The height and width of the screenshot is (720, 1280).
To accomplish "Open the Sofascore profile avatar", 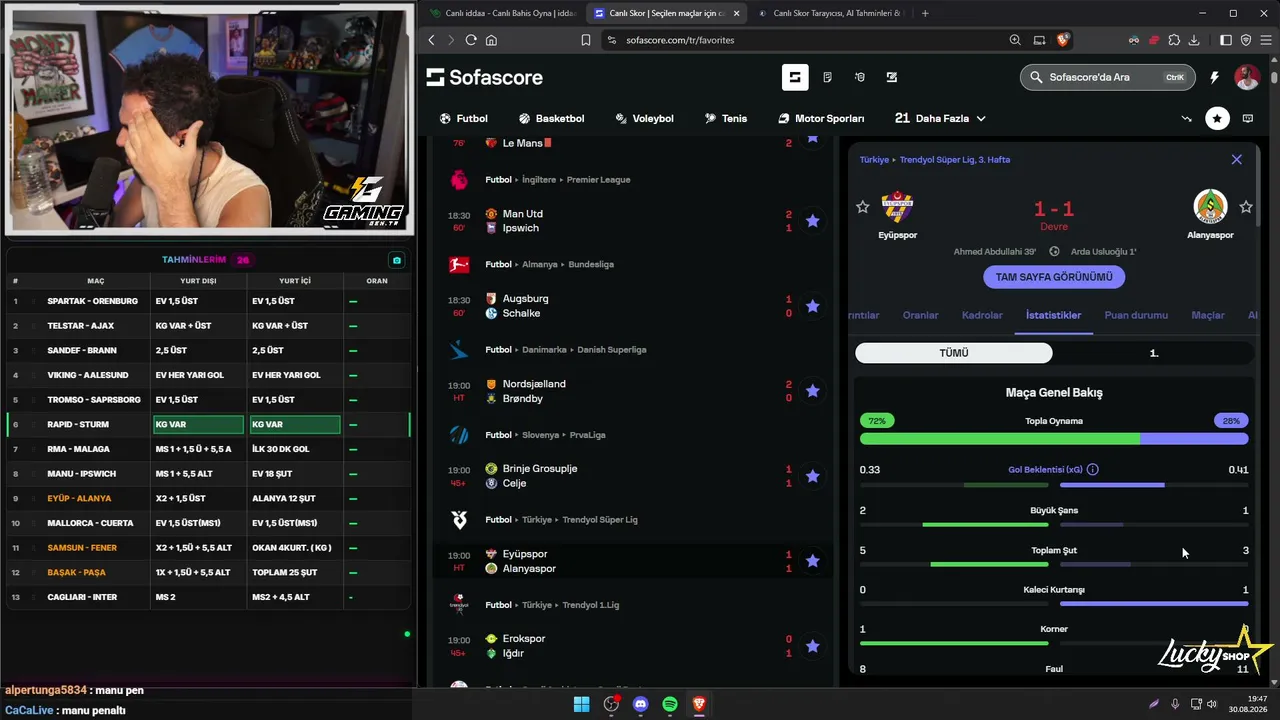I will (x=1246, y=77).
